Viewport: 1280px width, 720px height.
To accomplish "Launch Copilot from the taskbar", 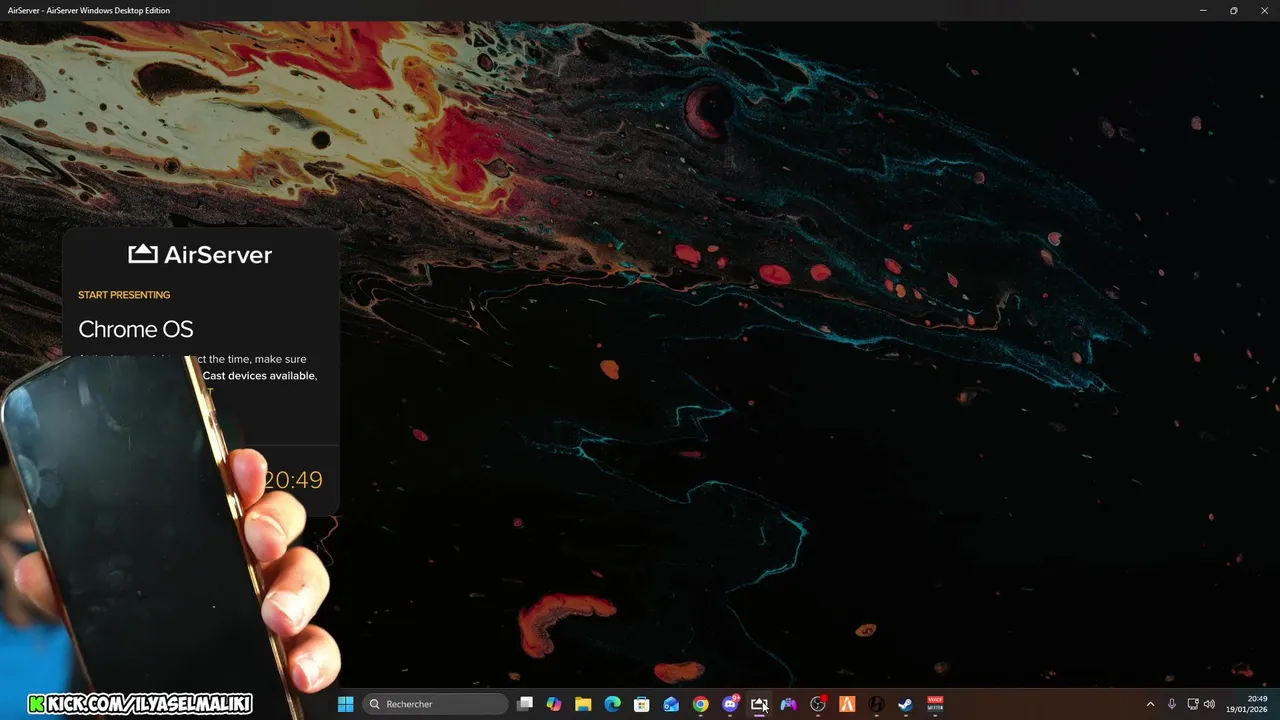I will (554, 704).
